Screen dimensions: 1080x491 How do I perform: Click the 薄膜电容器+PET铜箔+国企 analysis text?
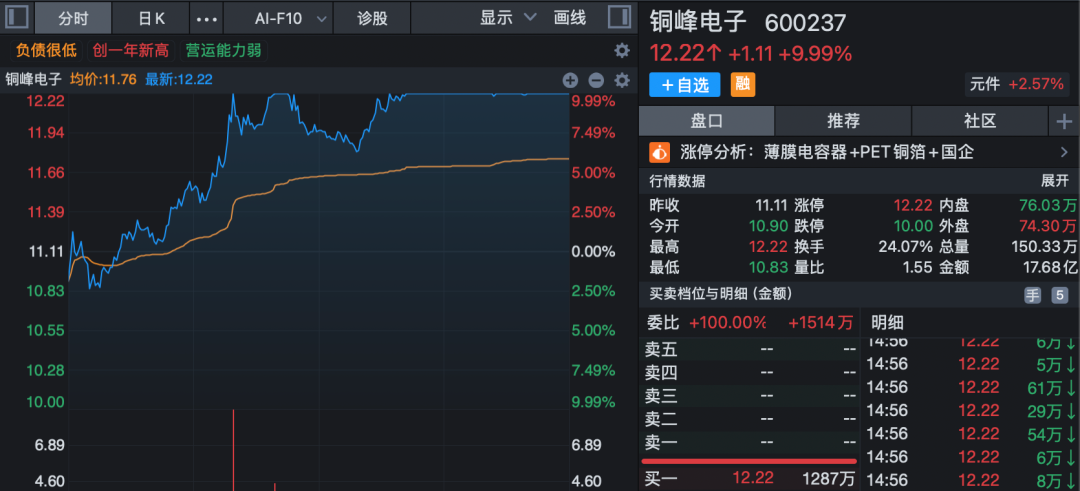(x=868, y=152)
